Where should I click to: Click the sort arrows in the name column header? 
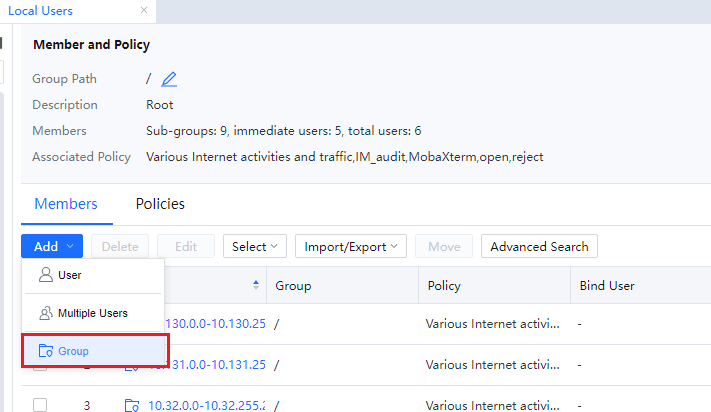click(257, 286)
